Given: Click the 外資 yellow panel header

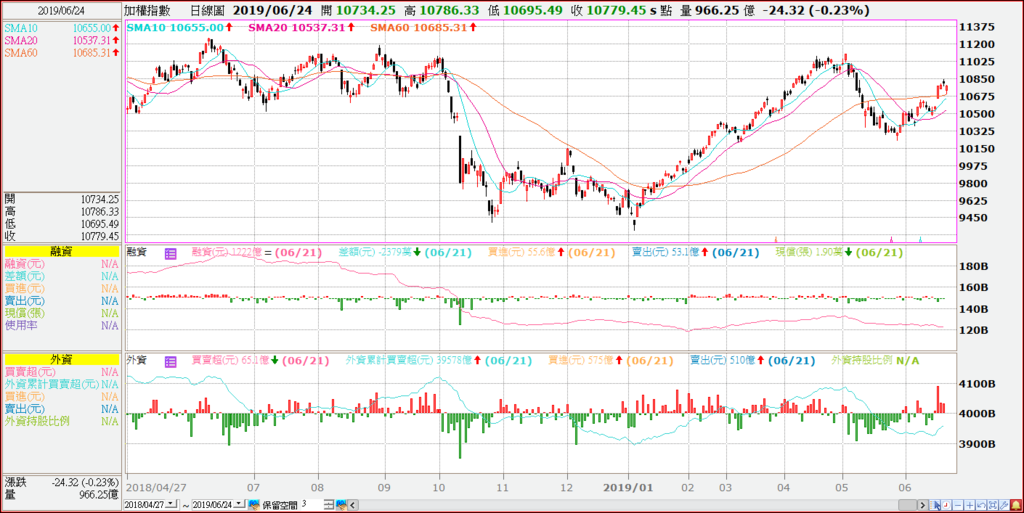Looking at the screenshot, I should tap(61, 360).
